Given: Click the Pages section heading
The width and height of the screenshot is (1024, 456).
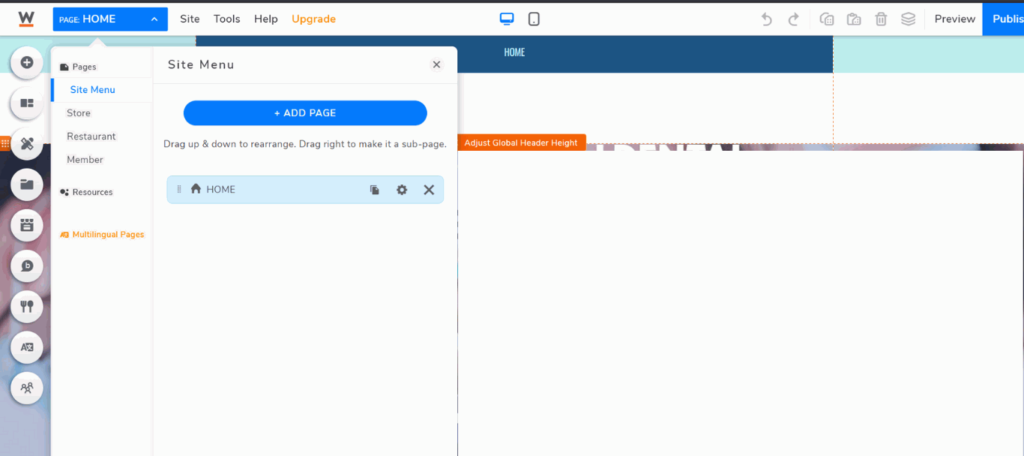Looking at the screenshot, I should 78,67.
